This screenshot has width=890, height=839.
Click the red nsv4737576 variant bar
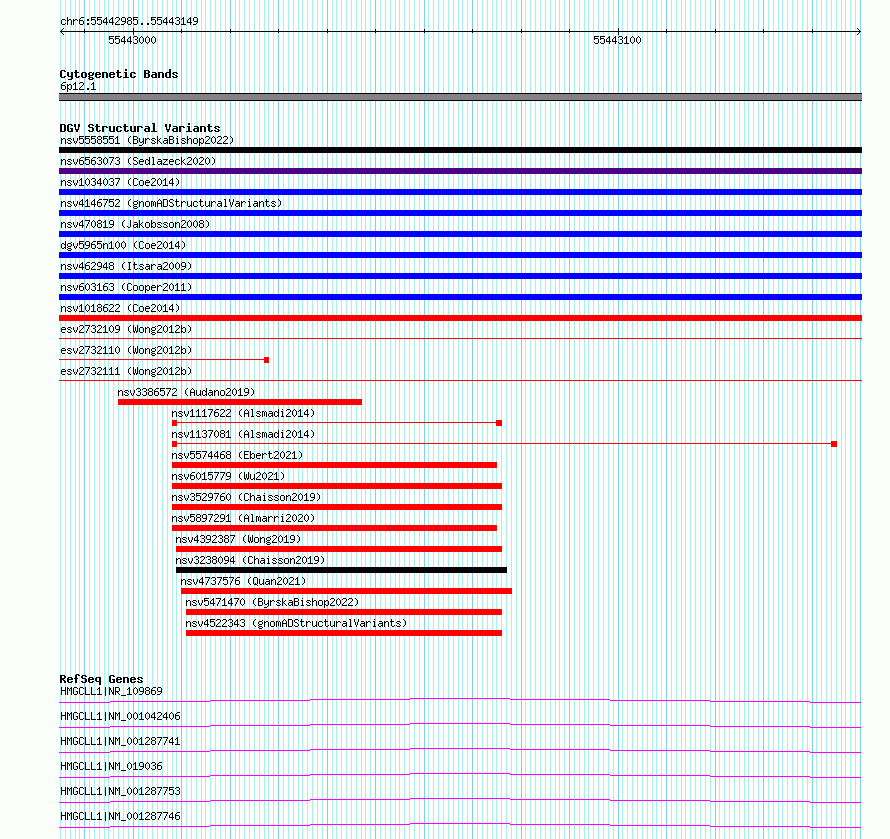[x=346, y=591]
